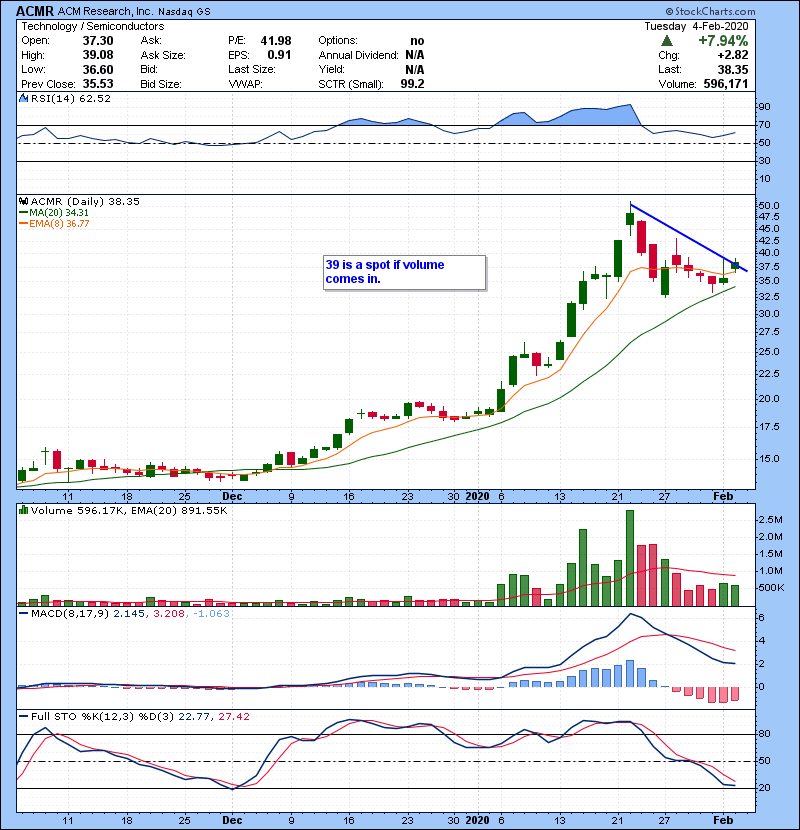
Task: Click the Technology / Semiconductors sector label
Action: click(x=93, y=26)
